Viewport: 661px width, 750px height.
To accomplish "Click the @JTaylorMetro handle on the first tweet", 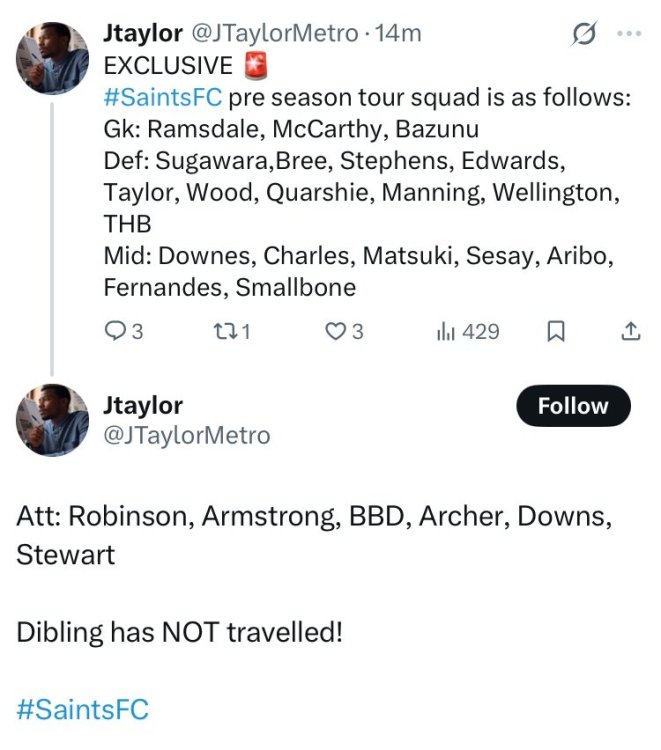I will (273, 33).
